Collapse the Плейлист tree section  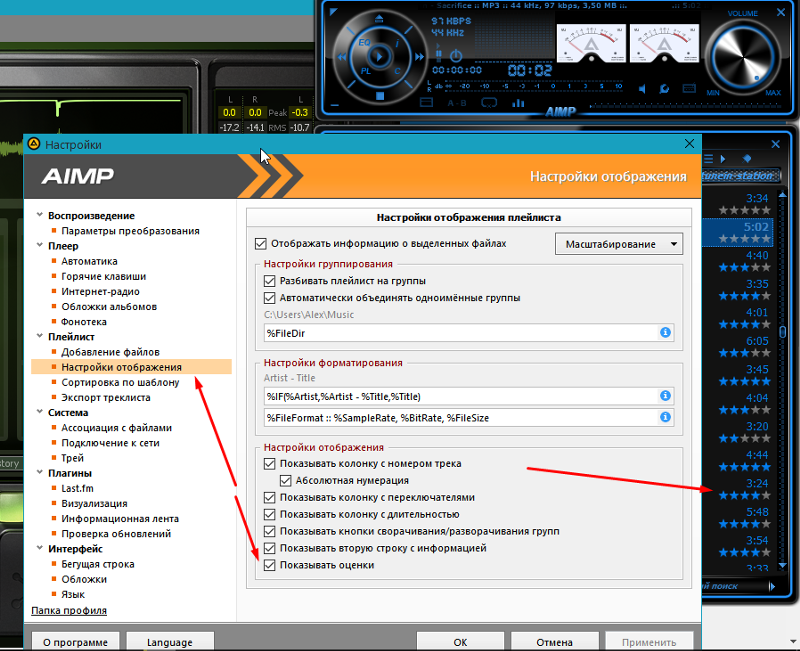(x=39, y=336)
